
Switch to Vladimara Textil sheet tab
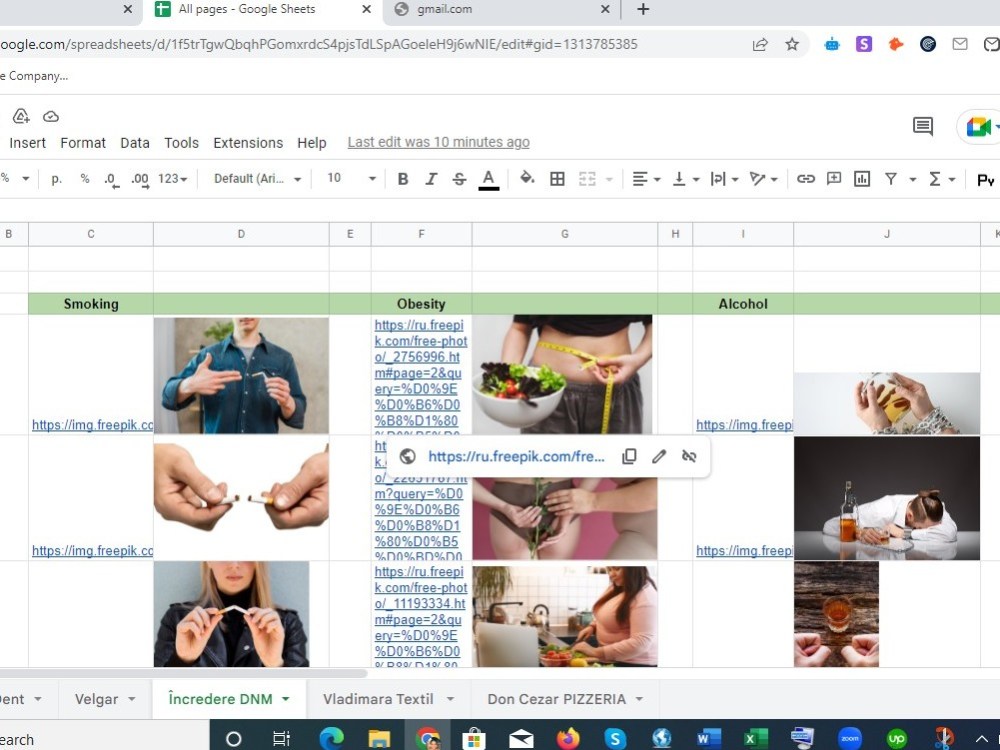click(378, 699)
